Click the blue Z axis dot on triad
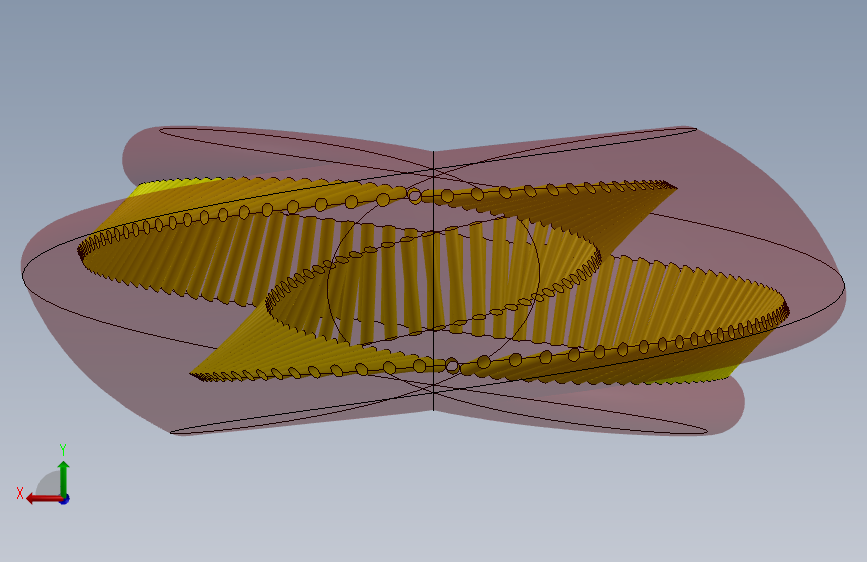 [x=65, y=499]
